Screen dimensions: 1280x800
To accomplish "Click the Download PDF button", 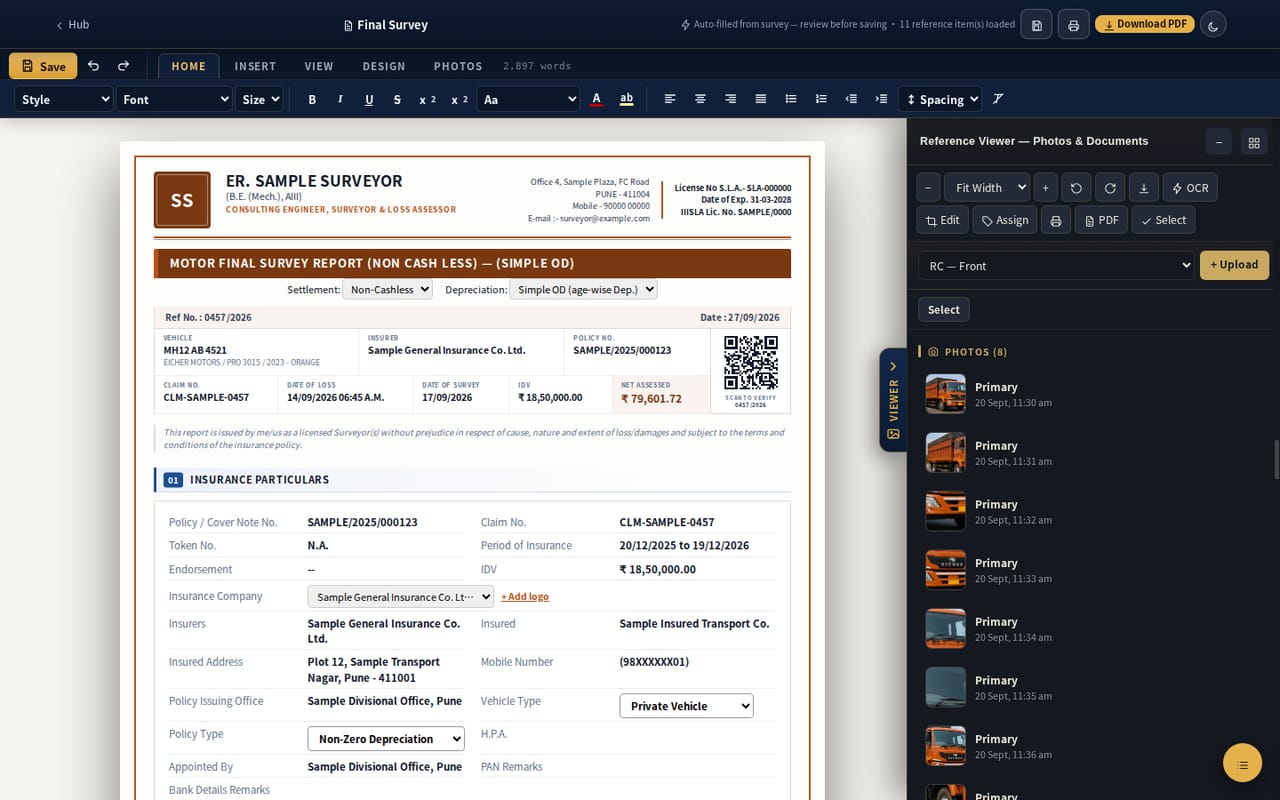I will tap(1145, 24).
